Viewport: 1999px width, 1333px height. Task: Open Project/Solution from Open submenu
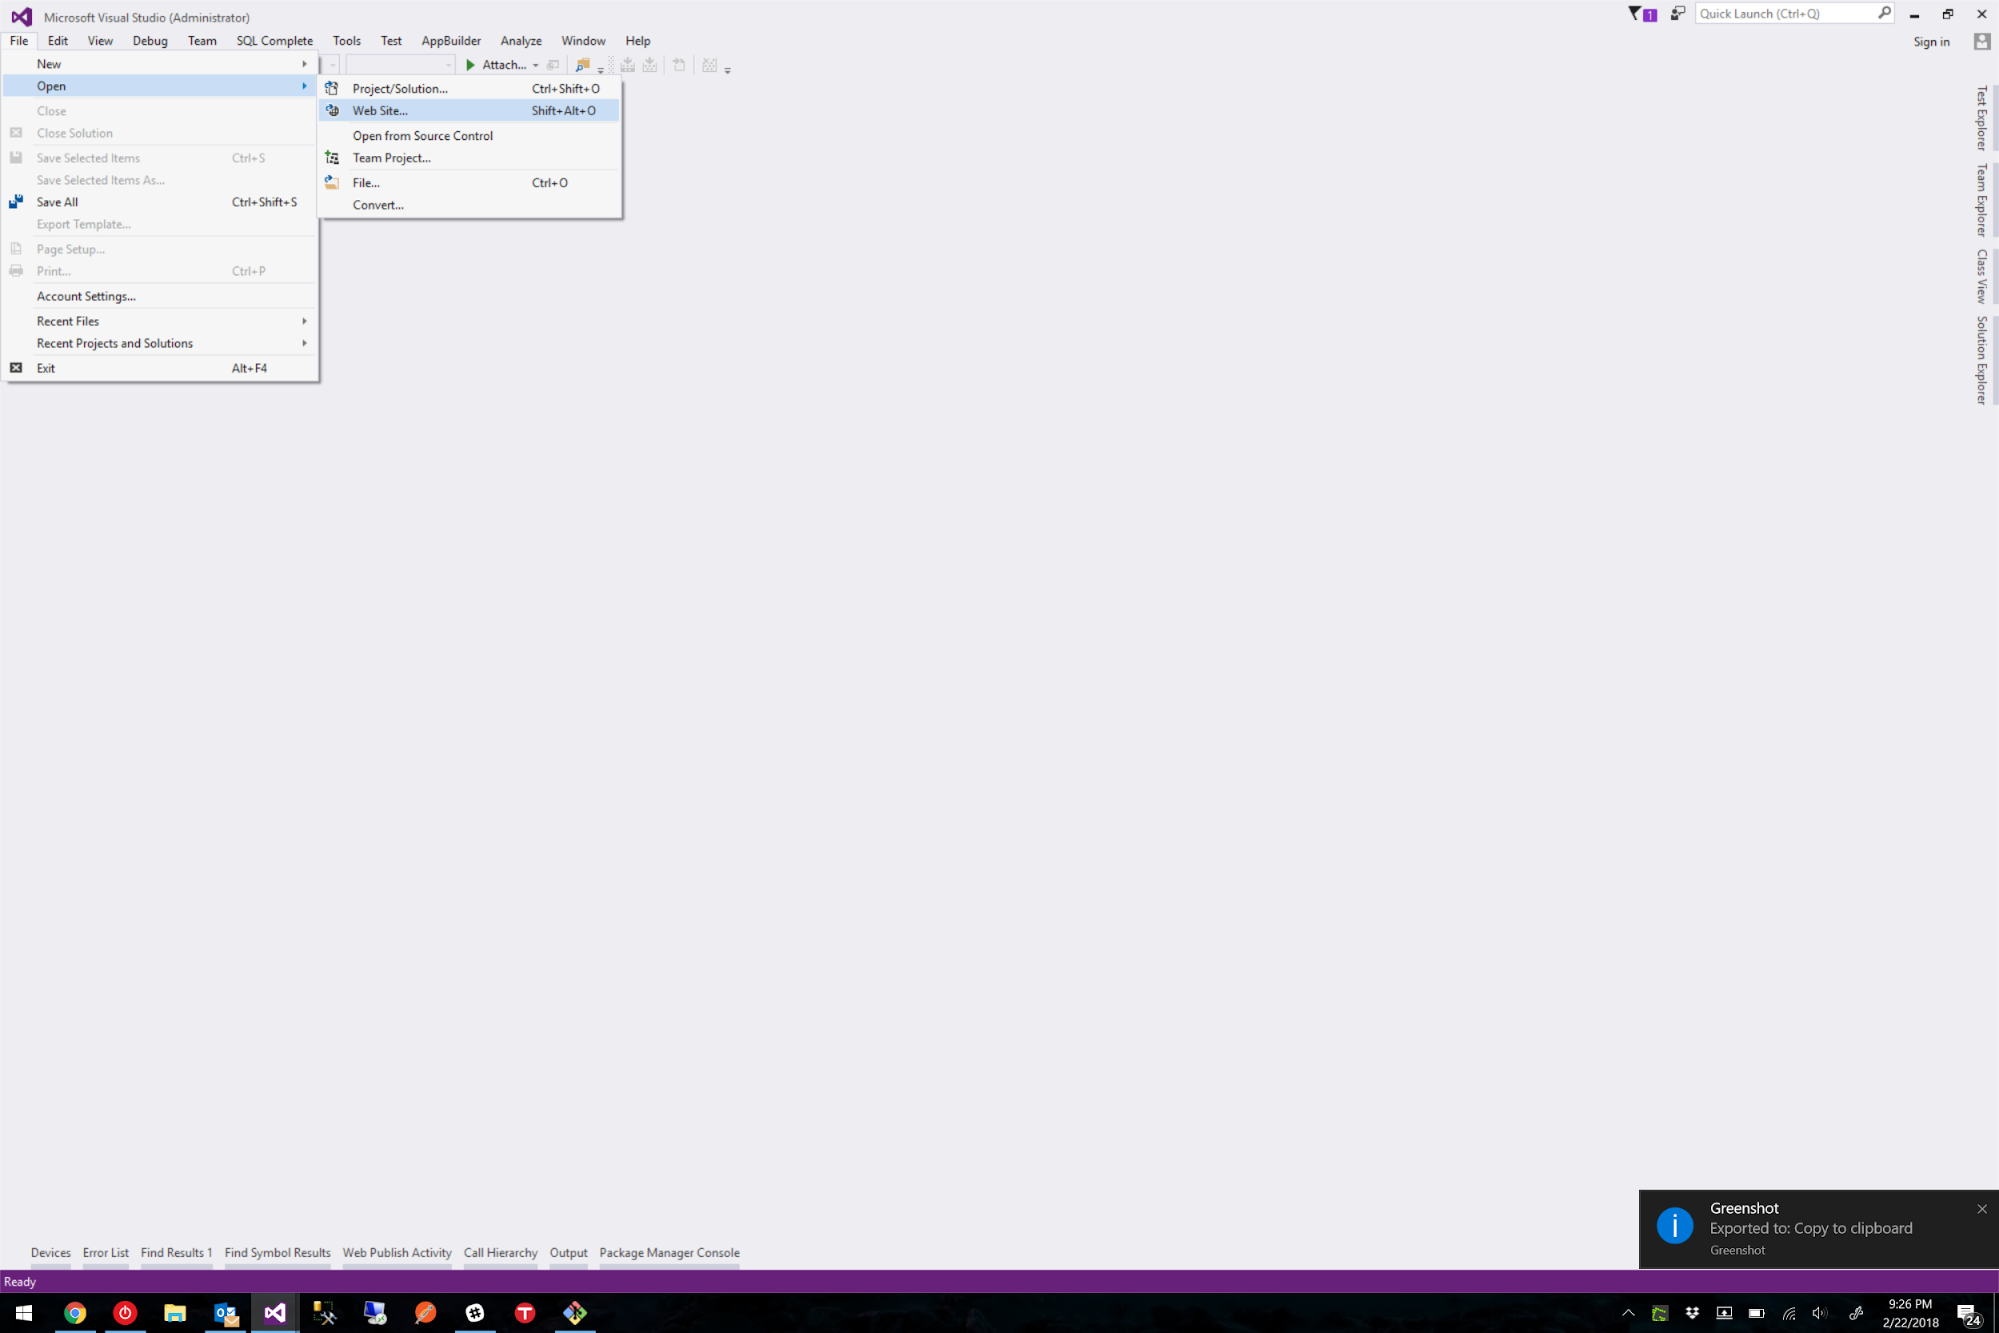click(x=399, y=89)
